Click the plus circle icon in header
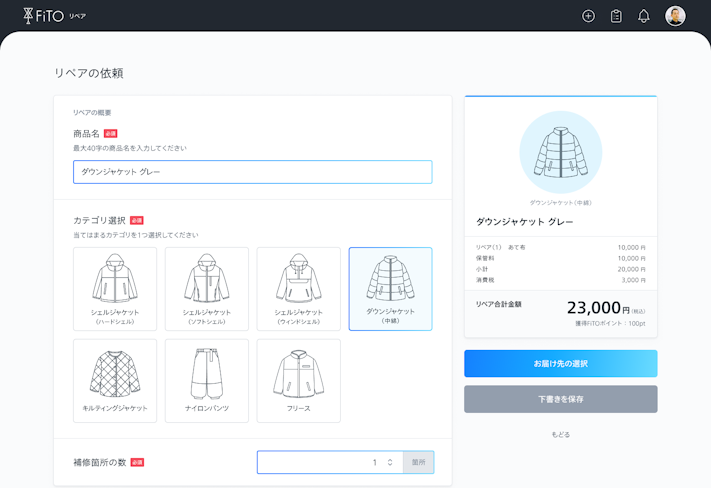711x488 pixels. (588, 16)
